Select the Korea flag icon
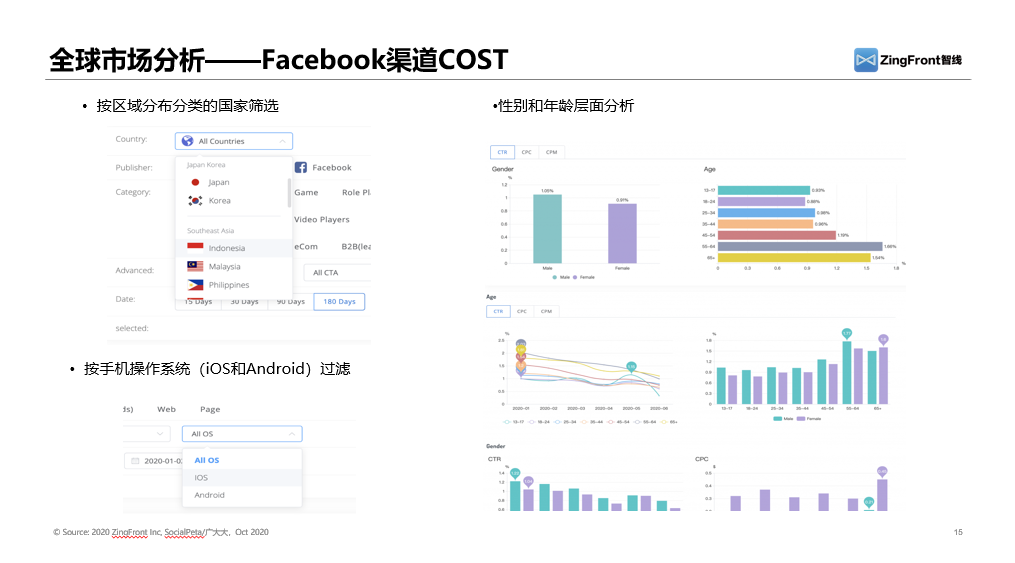 (x=195, y=201)
